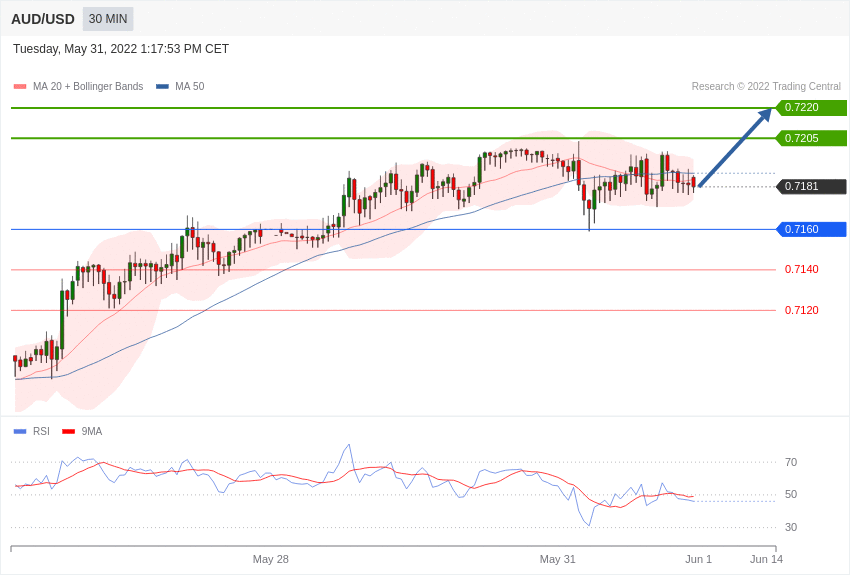
Task: Click the MA 20 + Bollinger Bands legend swatch
Action: coord(20,87)
